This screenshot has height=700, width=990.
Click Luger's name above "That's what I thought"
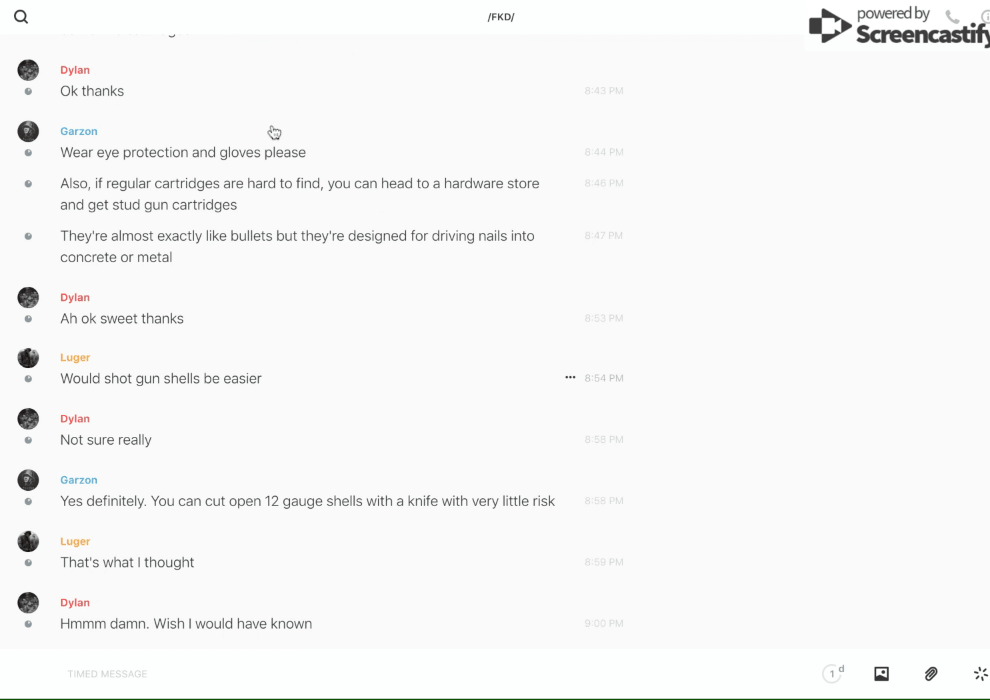(x=75, y=541)
